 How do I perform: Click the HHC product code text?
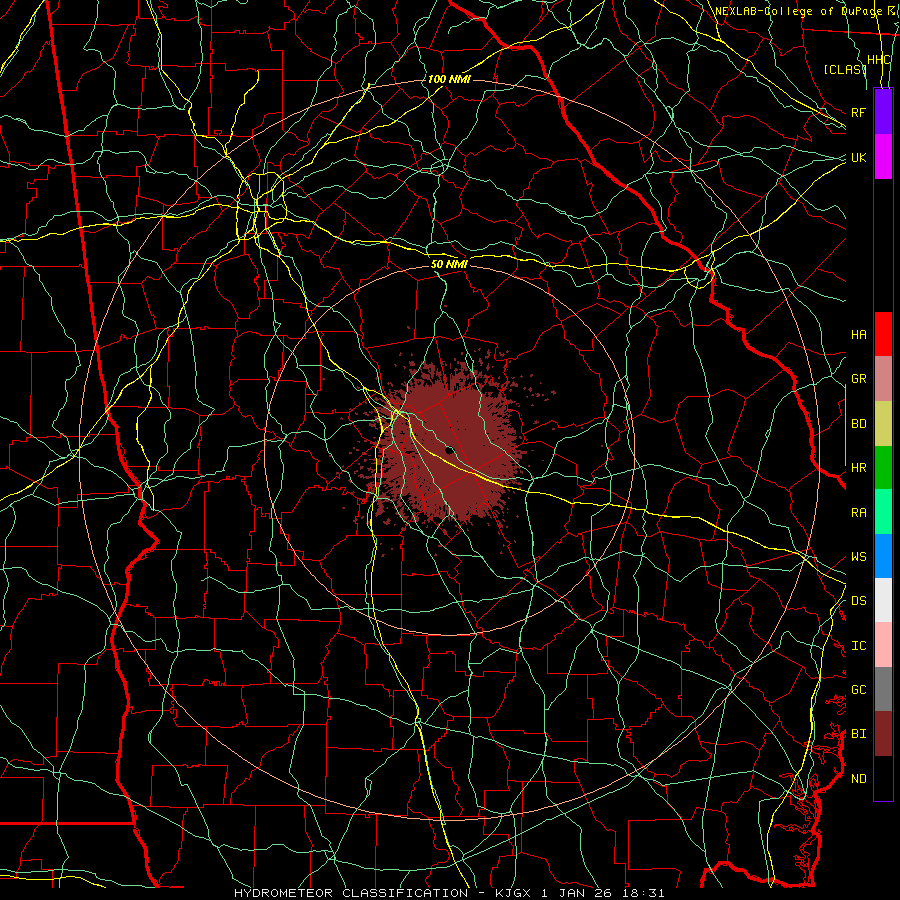tap(878, 60)
